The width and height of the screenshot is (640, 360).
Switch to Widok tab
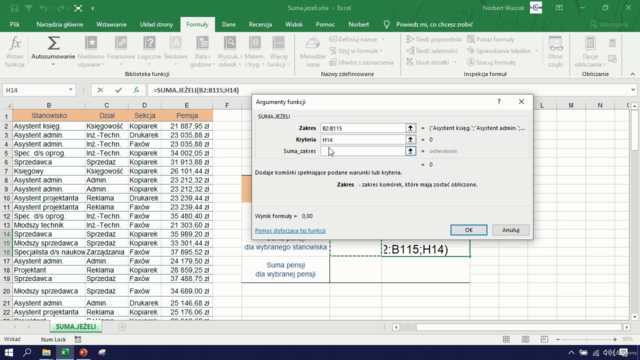tap(293, 24)
